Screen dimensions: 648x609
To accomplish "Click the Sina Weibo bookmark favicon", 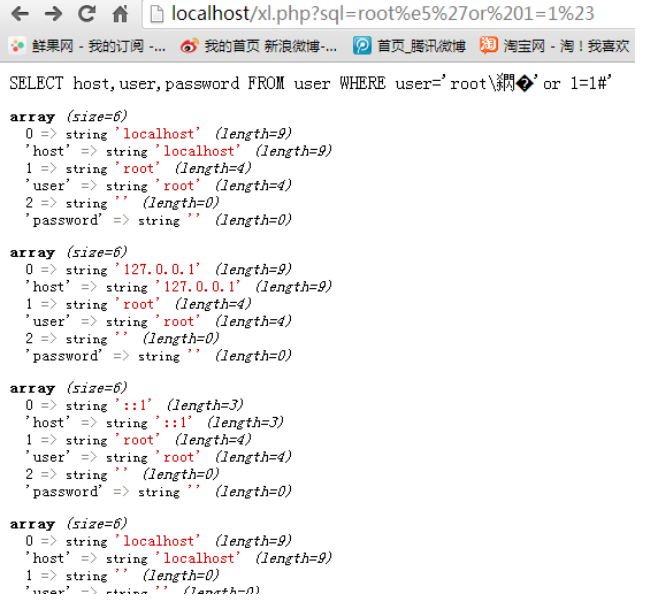I will 189,46.
